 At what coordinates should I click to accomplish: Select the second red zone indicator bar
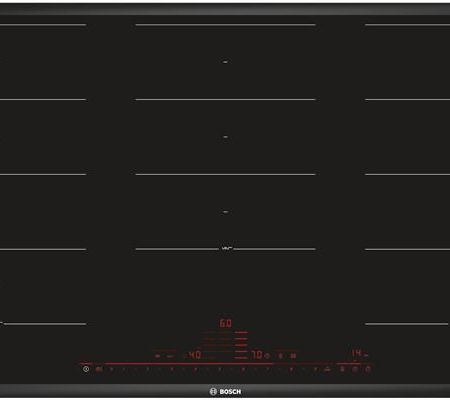(x=241, y=339)
